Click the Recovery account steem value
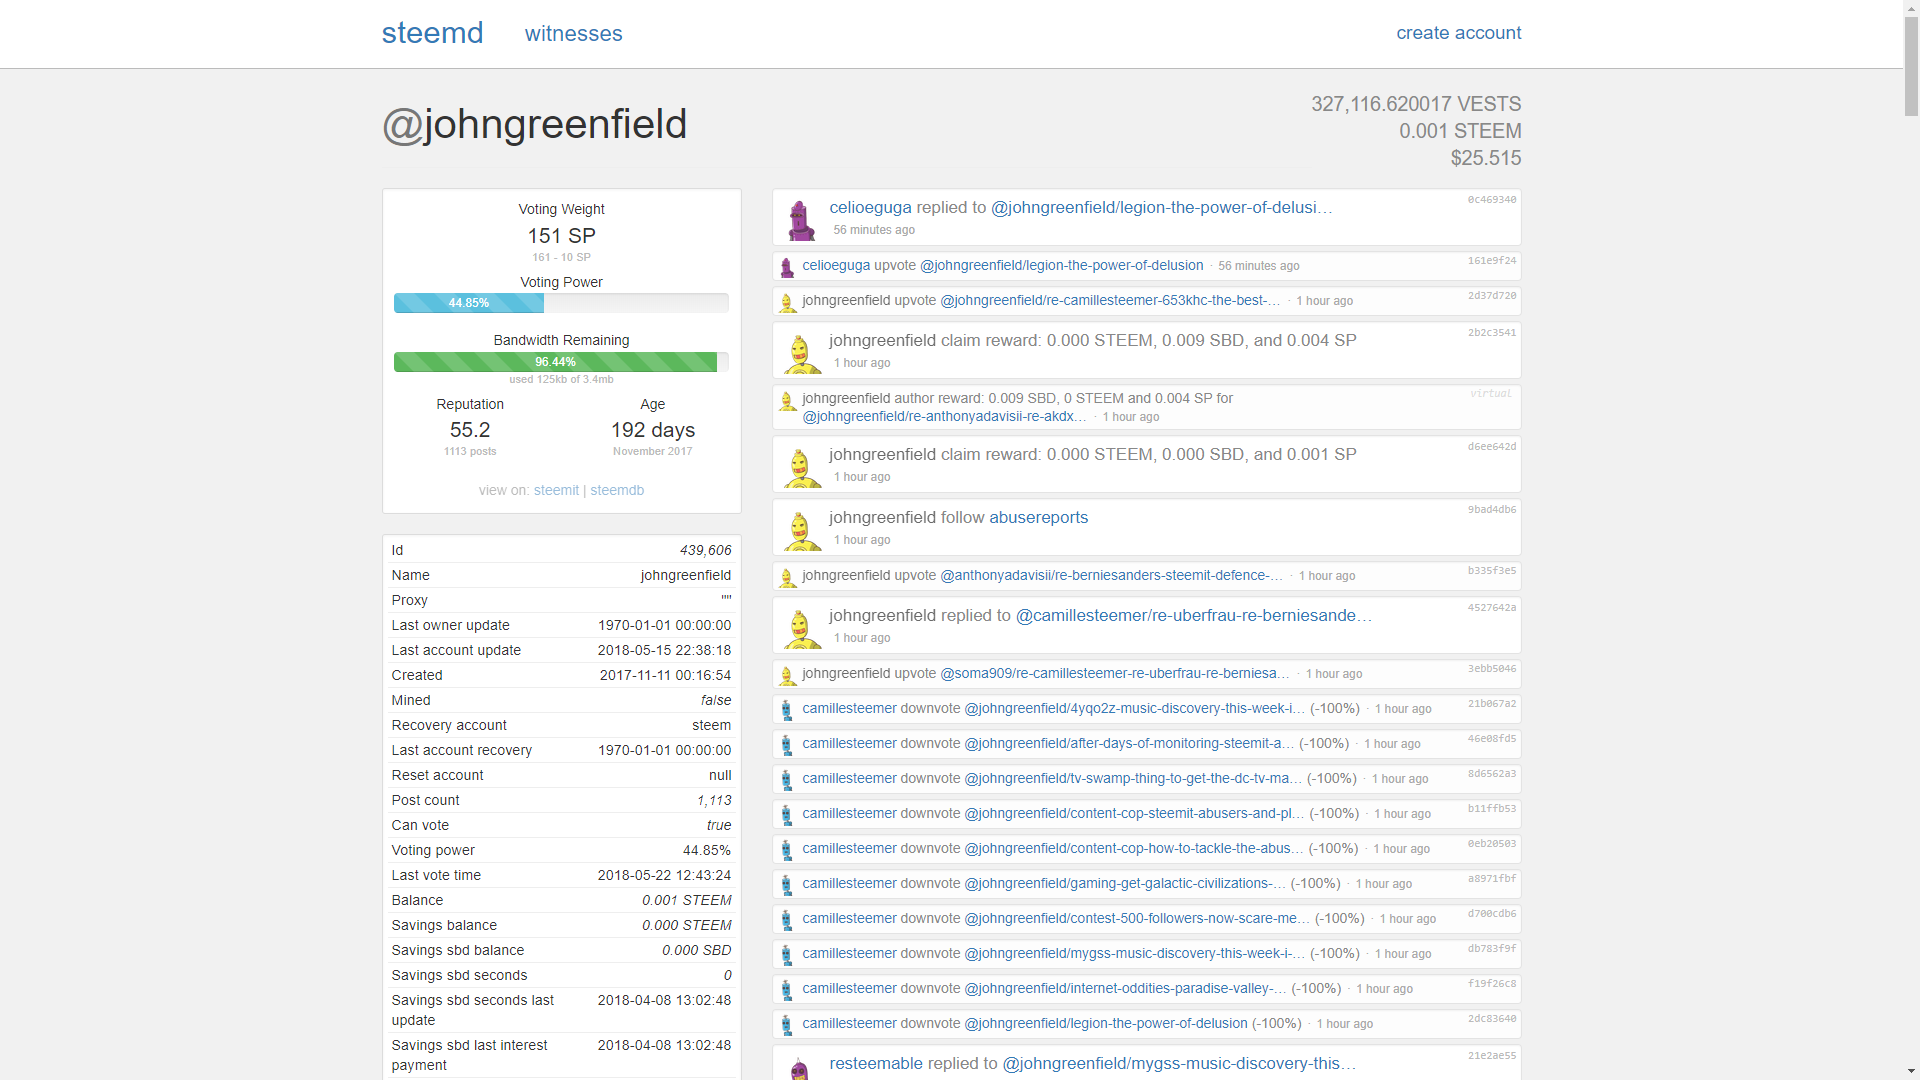Viewport: 1920px width, 1080px height. [711, 725]
